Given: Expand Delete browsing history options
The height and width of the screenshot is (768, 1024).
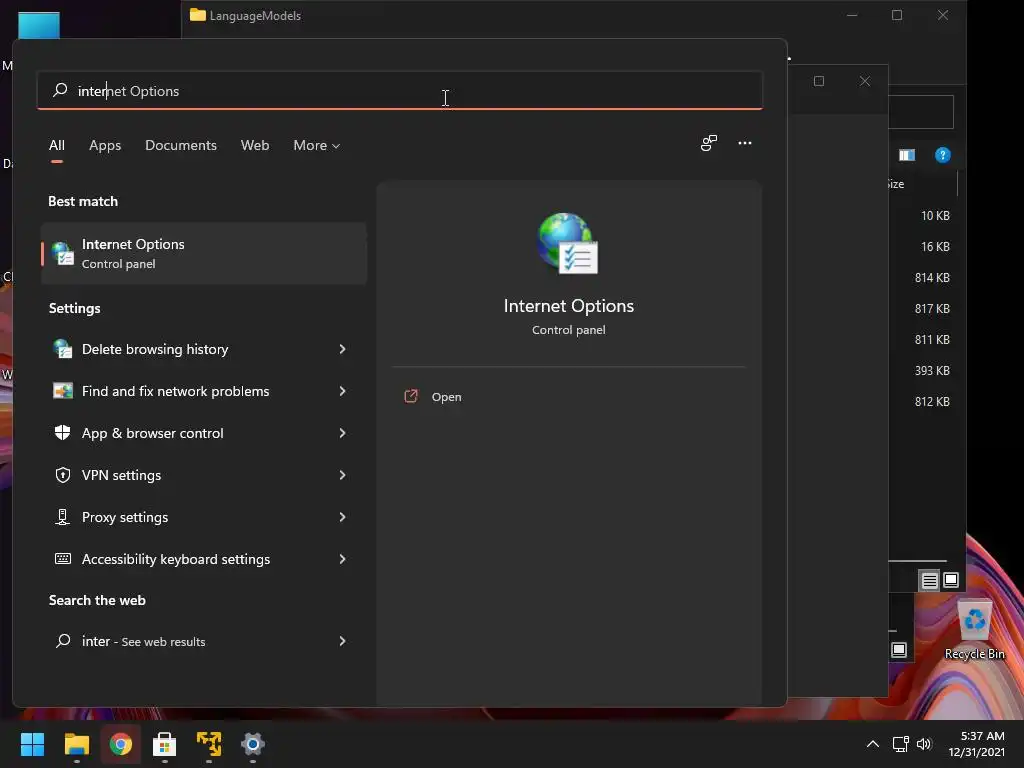Looking at the screenshot, I should coord(342,349).
